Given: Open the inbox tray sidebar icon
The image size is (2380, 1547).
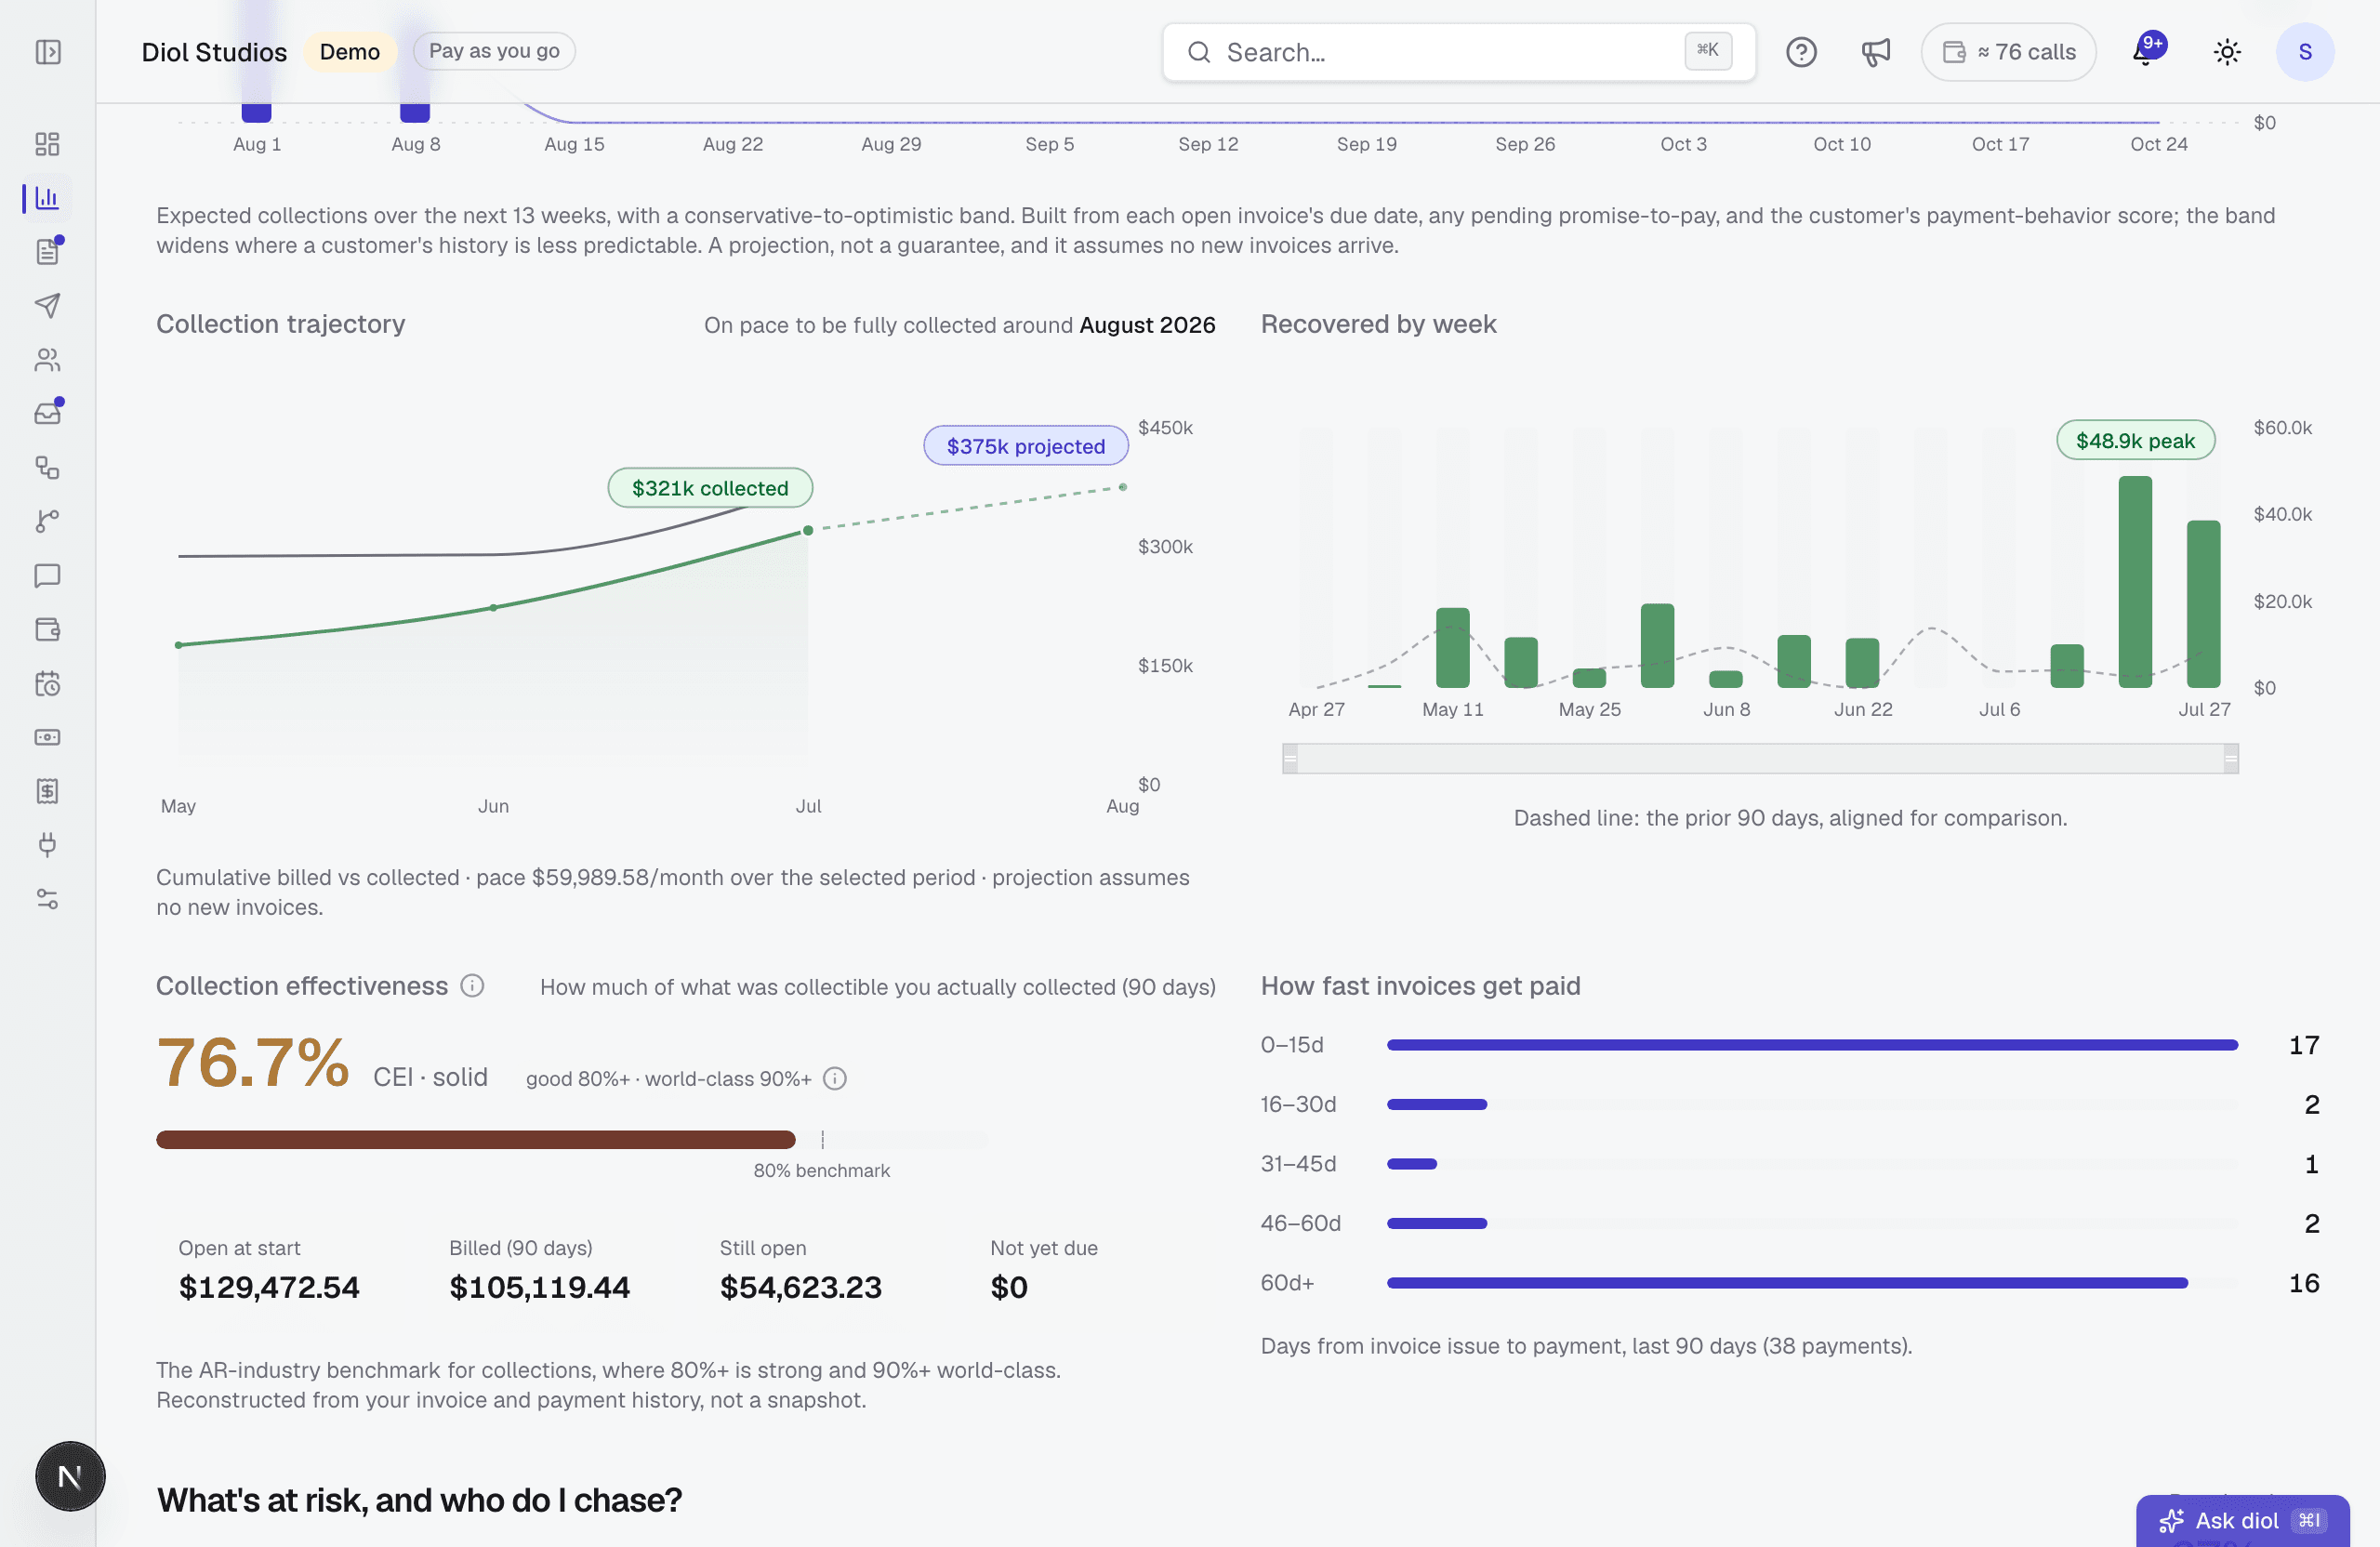Looking at the screenshot, I should (47, 413).
